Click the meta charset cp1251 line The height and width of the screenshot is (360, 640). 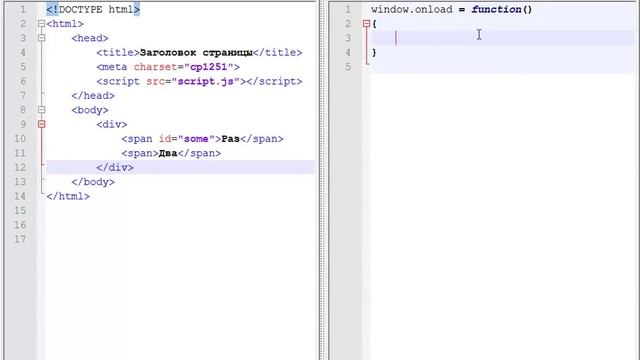168,67
